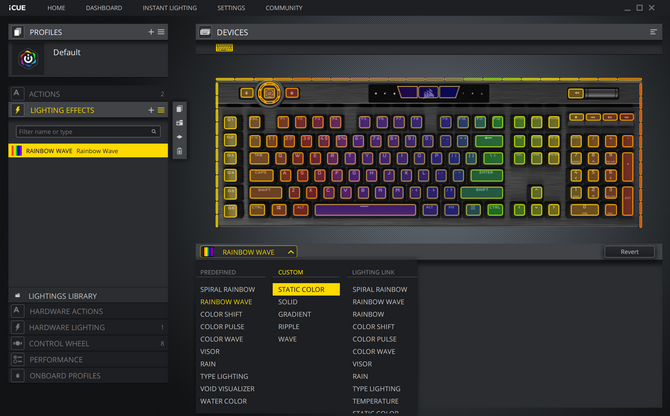Image resolution: width=670 pixels, height=416 pixels.
Task: Open the Hardware Lighting section
Action: point(88,328)
